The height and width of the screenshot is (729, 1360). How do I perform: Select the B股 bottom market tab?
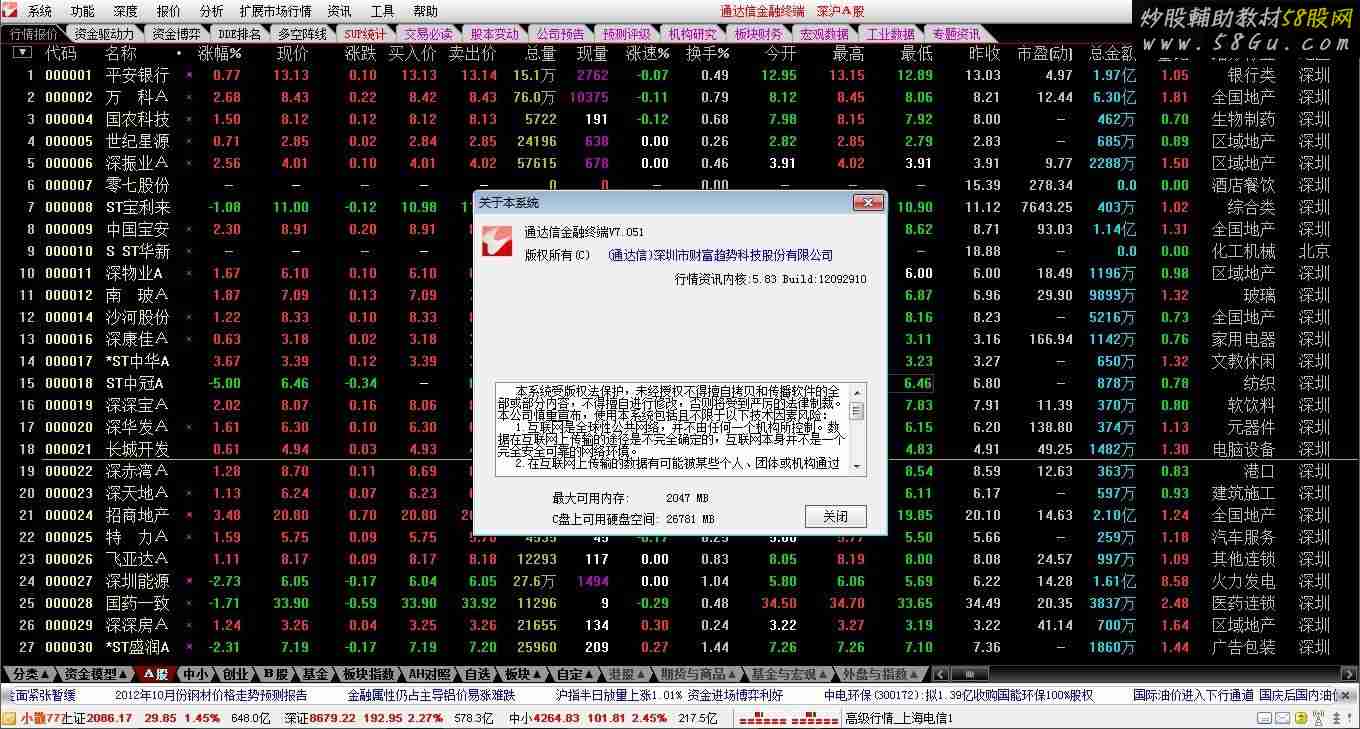click(274, 674)
